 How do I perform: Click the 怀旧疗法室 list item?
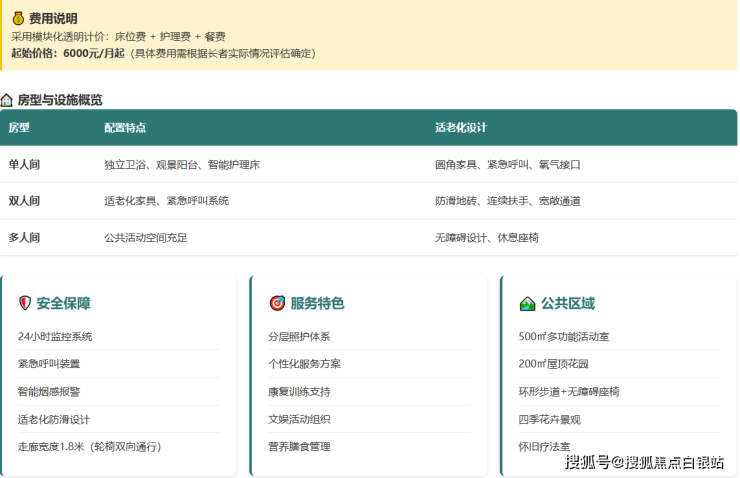[x=544, y=447]
